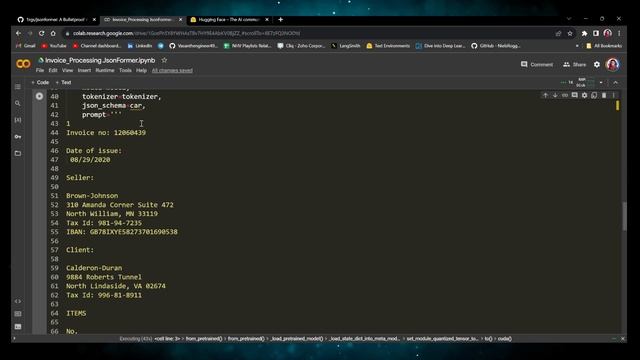Image resolution: width=640 pixels, height=360 pixels.
Task: Open the Chrome profile avatar
Action: pyautogui.click(x=608, y=33)
